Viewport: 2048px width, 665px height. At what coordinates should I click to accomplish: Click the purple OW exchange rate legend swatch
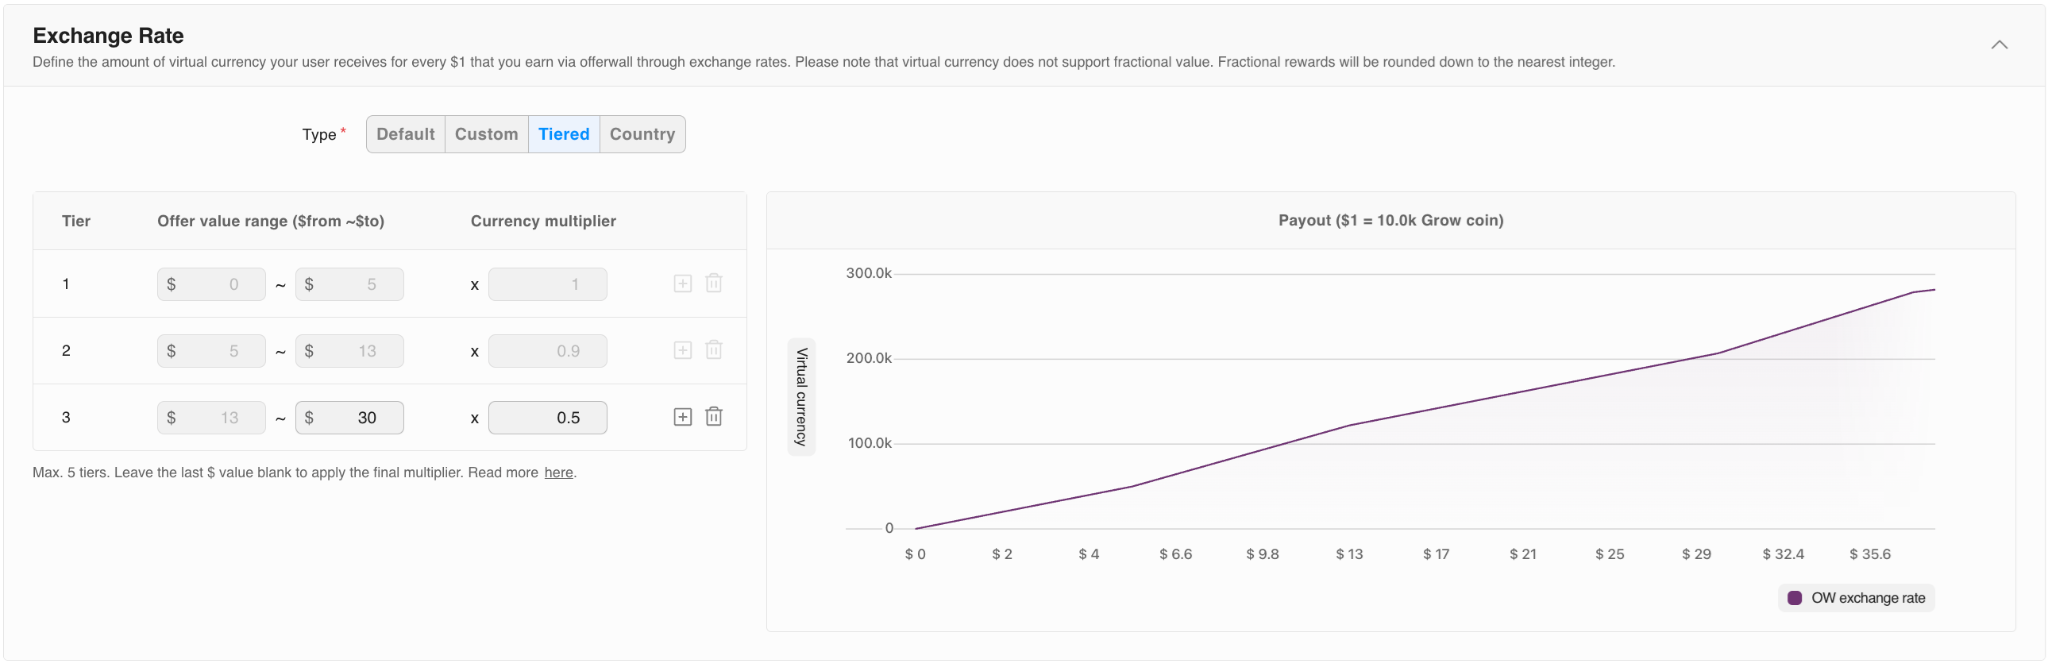[x=1795, y=598]
